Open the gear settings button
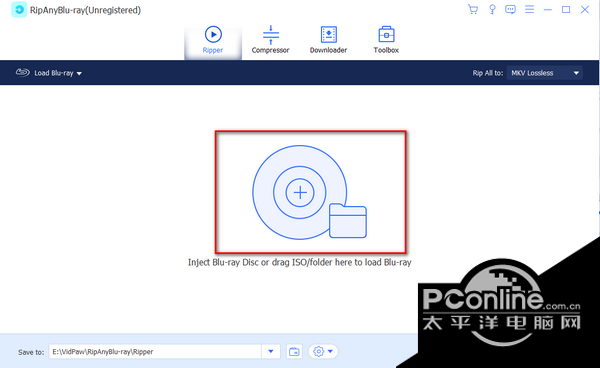The height and width of the screenshot is (368, 600). tap(318, 352)
